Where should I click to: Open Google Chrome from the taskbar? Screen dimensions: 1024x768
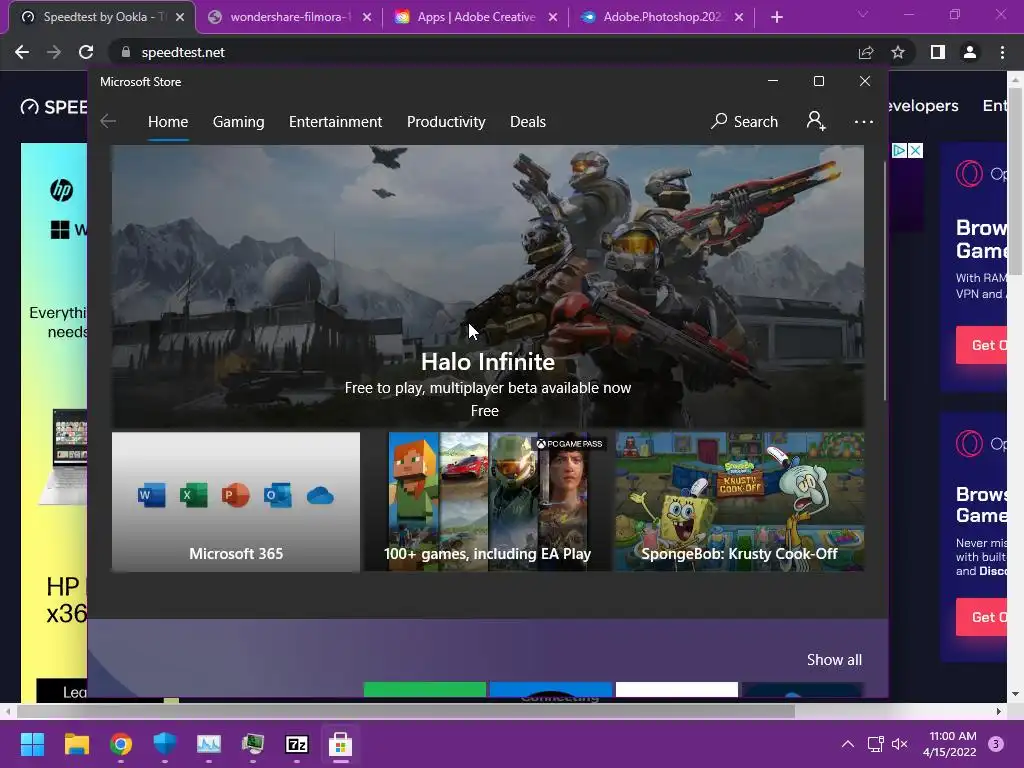pyautogui.click(x=121, y=744)
